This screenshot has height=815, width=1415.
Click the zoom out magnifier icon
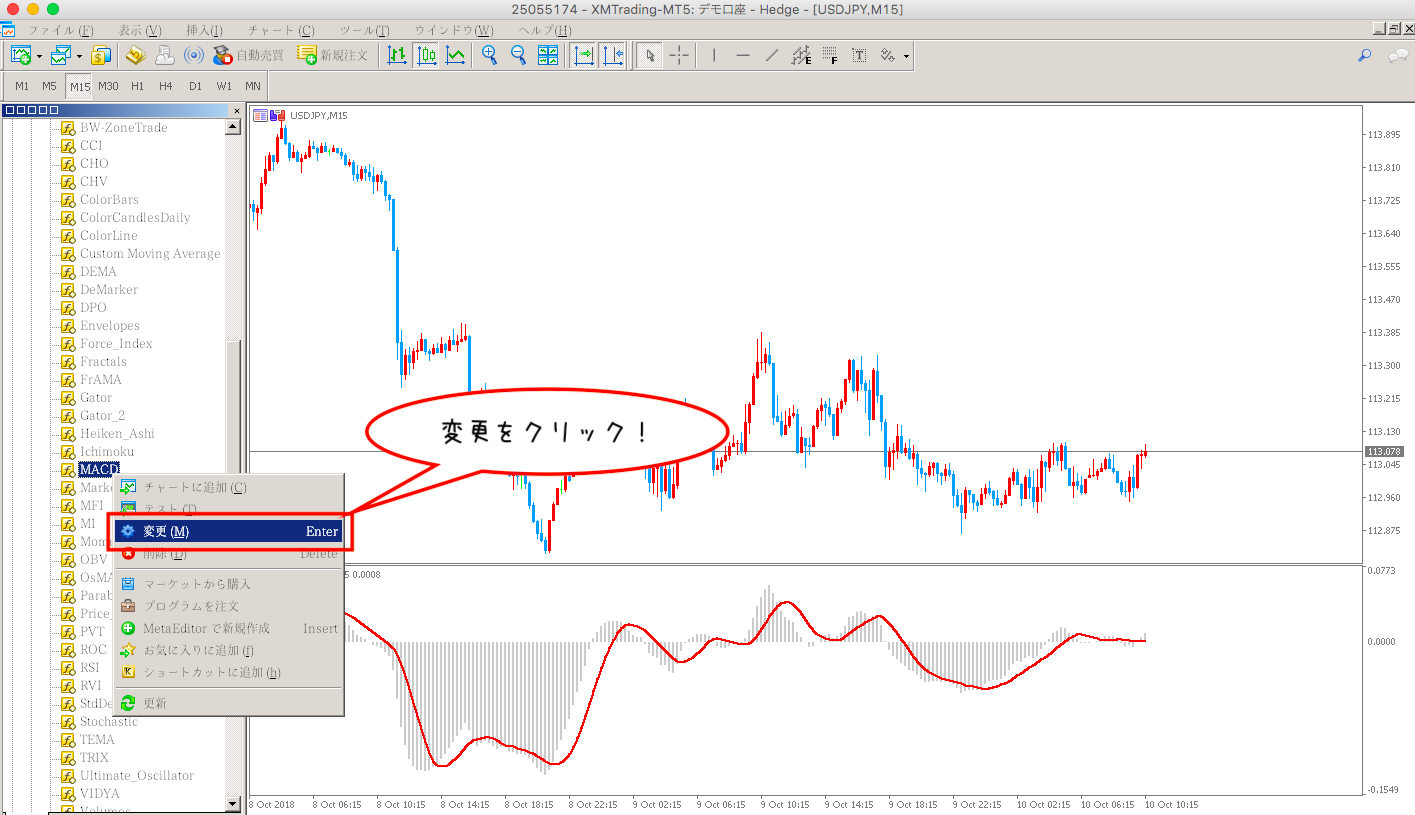[518, 56]
